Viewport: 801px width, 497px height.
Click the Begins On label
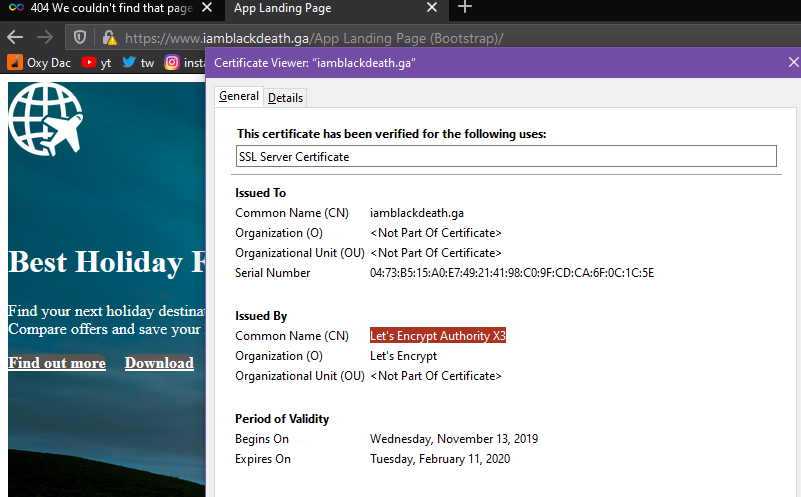tap(262, 439)
